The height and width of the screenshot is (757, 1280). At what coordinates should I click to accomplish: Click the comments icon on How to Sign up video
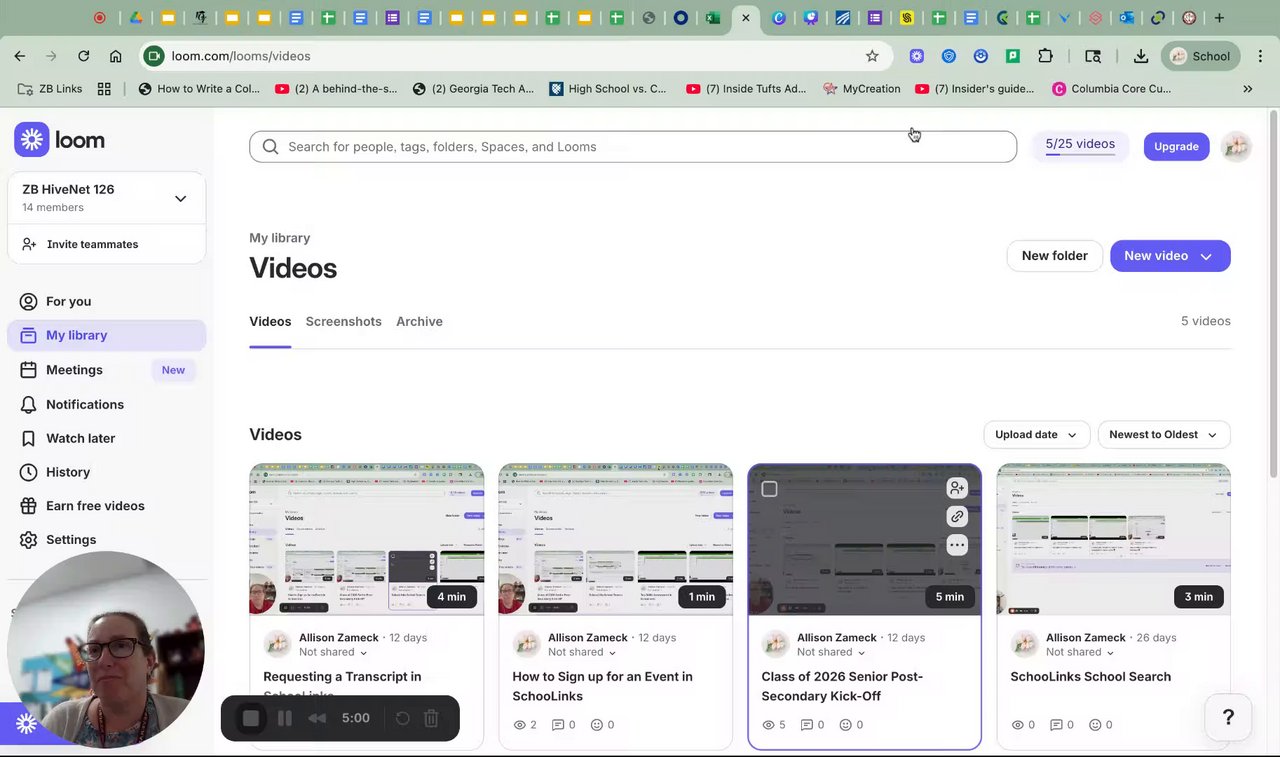(x=558, y=725)
